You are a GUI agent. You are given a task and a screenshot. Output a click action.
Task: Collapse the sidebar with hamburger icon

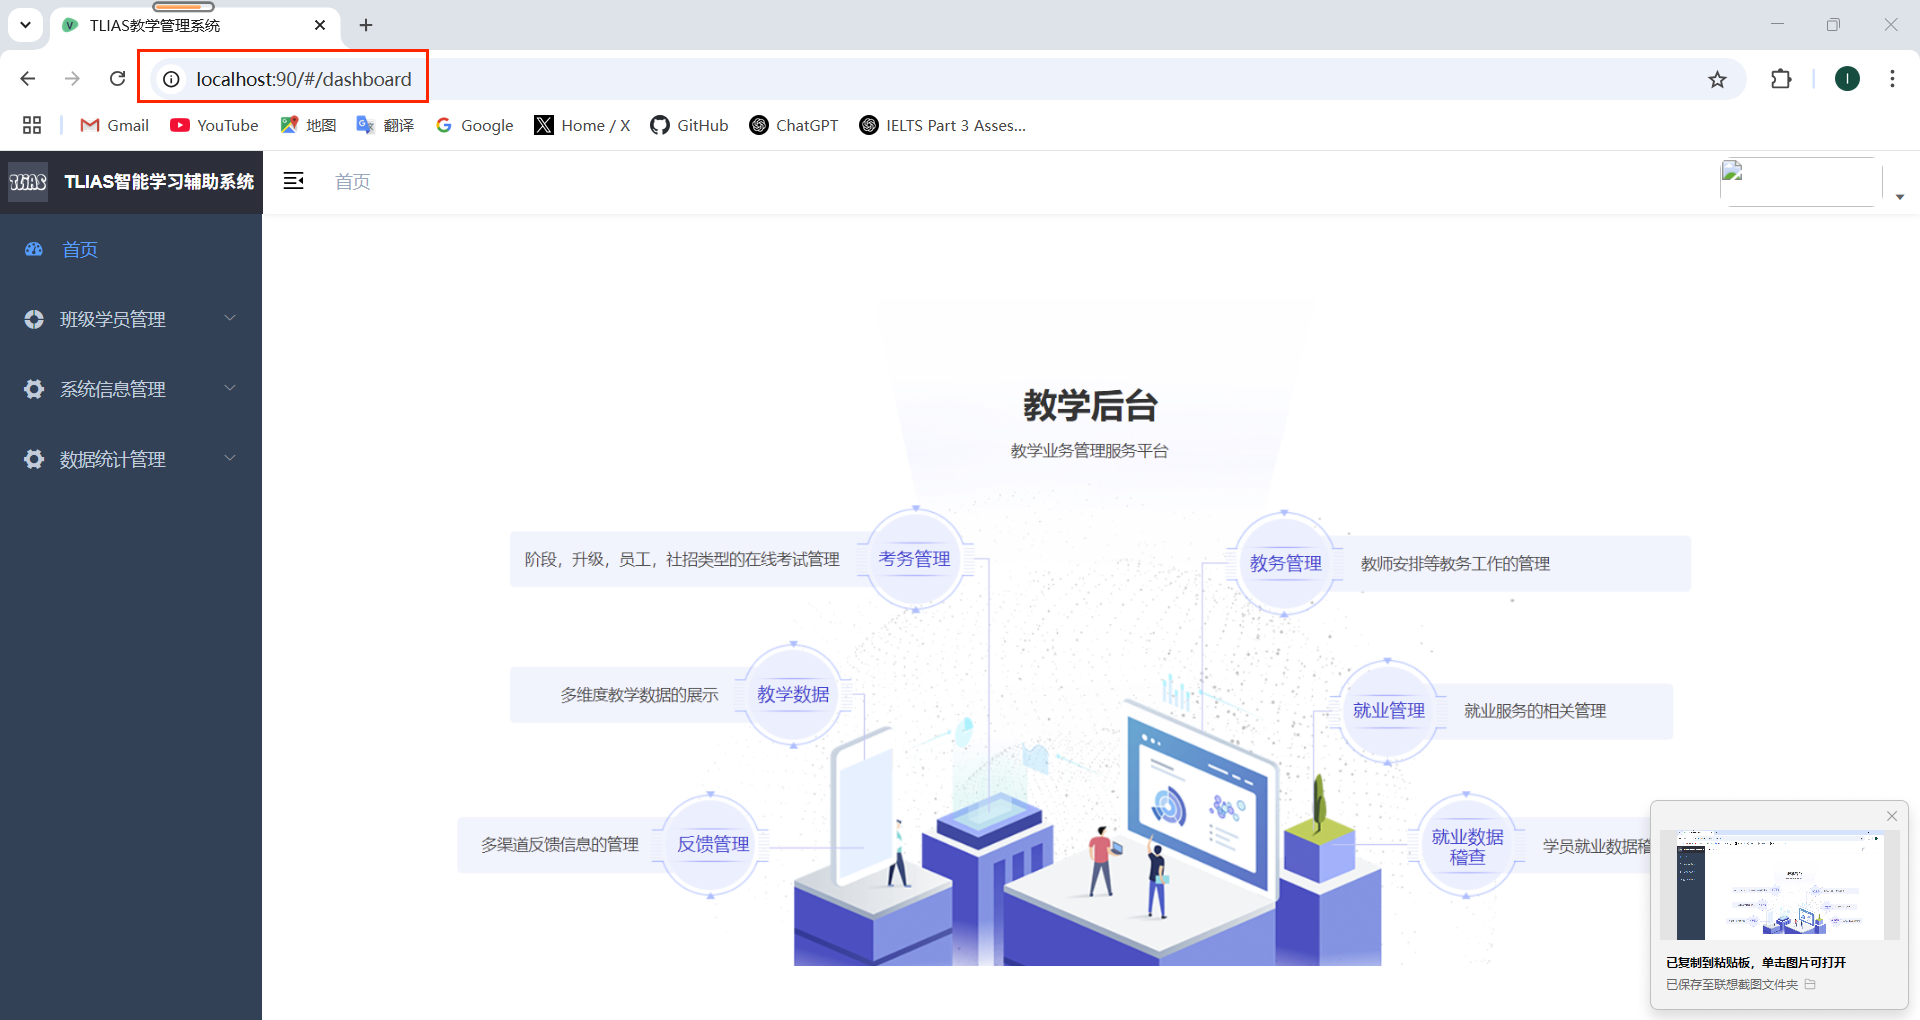click(293, 181)
